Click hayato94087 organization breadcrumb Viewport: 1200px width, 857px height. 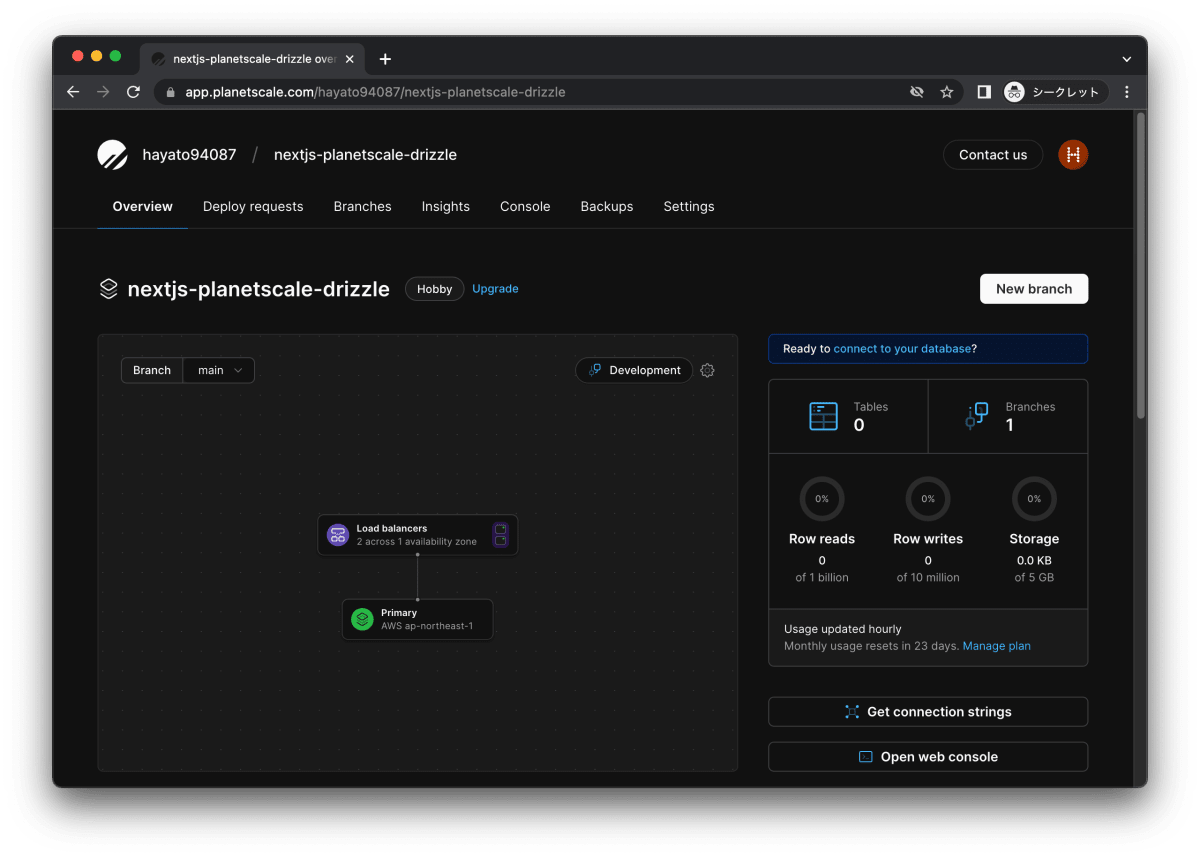(x=189, y=155)
